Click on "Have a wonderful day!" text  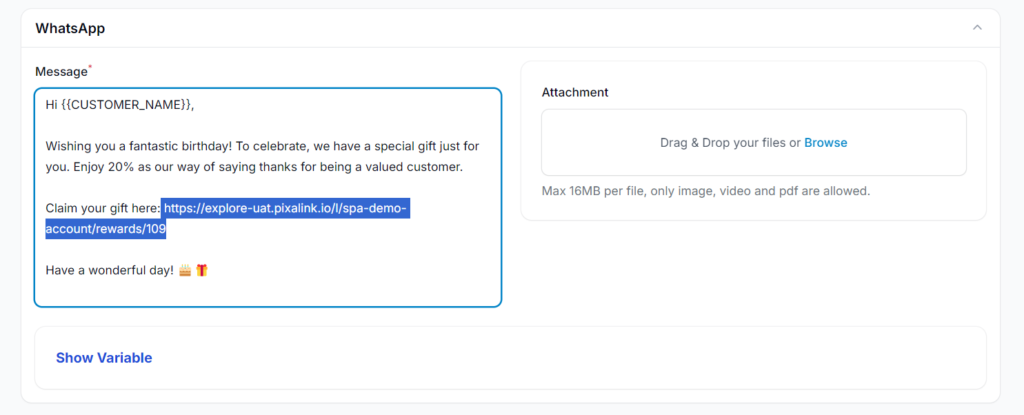click(110, 270)
